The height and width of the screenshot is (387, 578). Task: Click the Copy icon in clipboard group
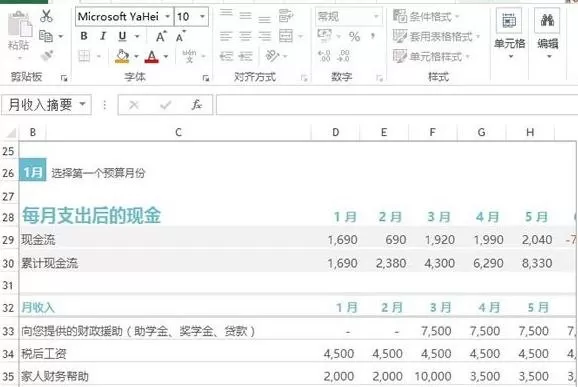46,36
